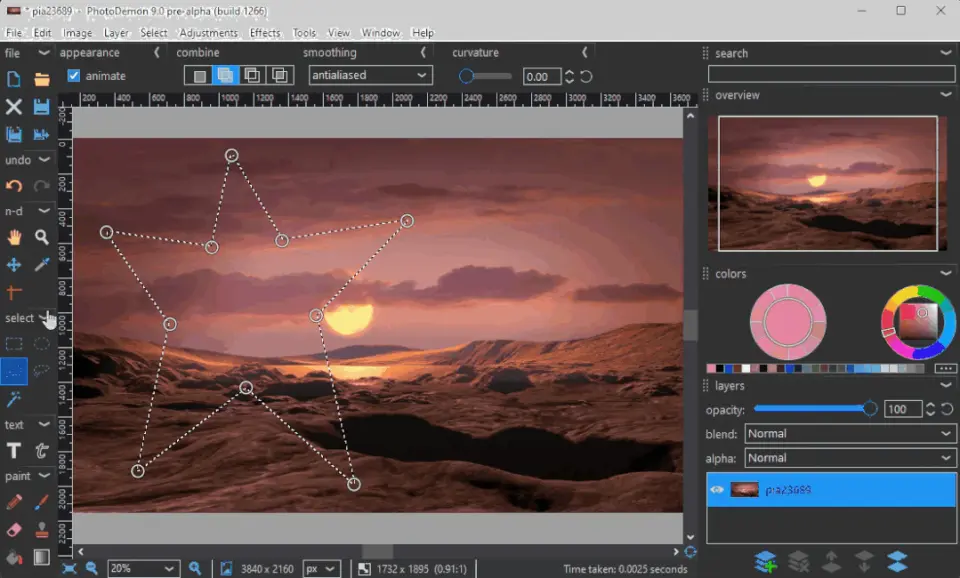The height and width of the screenshot is (578, 960).
Task: Select the Eraser tool
Action: coord(13,530)
